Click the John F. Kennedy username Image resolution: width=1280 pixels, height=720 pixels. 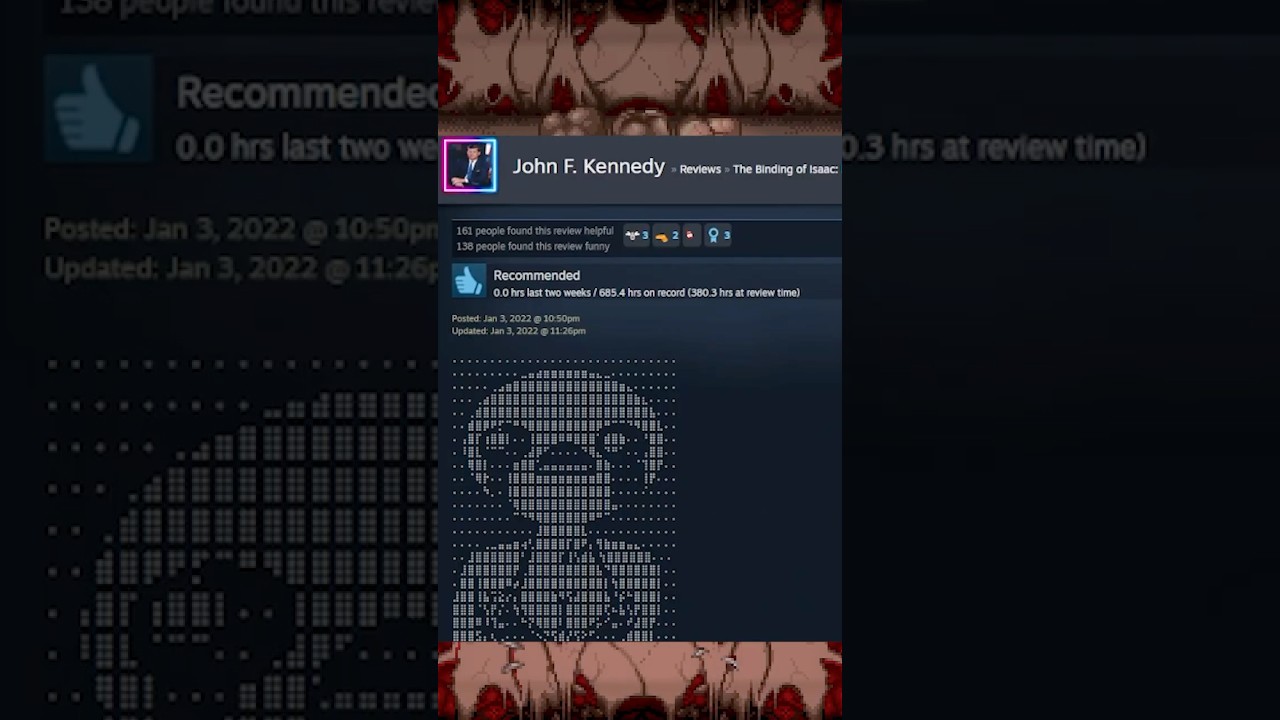[588, 167]
